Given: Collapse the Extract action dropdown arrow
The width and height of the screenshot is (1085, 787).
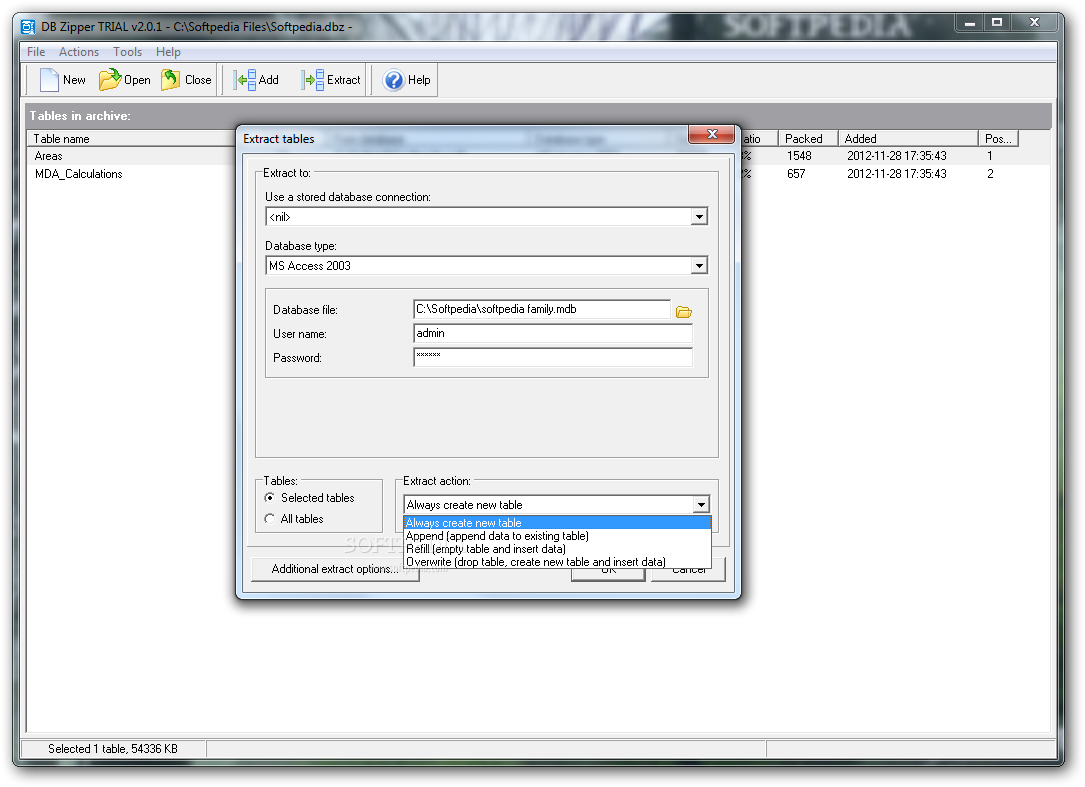Looking at the screenshot, I should [701, 505].
